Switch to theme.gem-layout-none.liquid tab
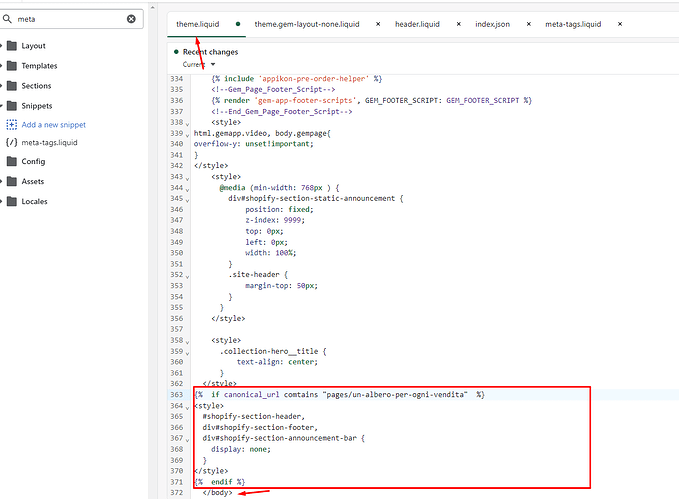Screen dimensions: 679x499 [307, 24]
